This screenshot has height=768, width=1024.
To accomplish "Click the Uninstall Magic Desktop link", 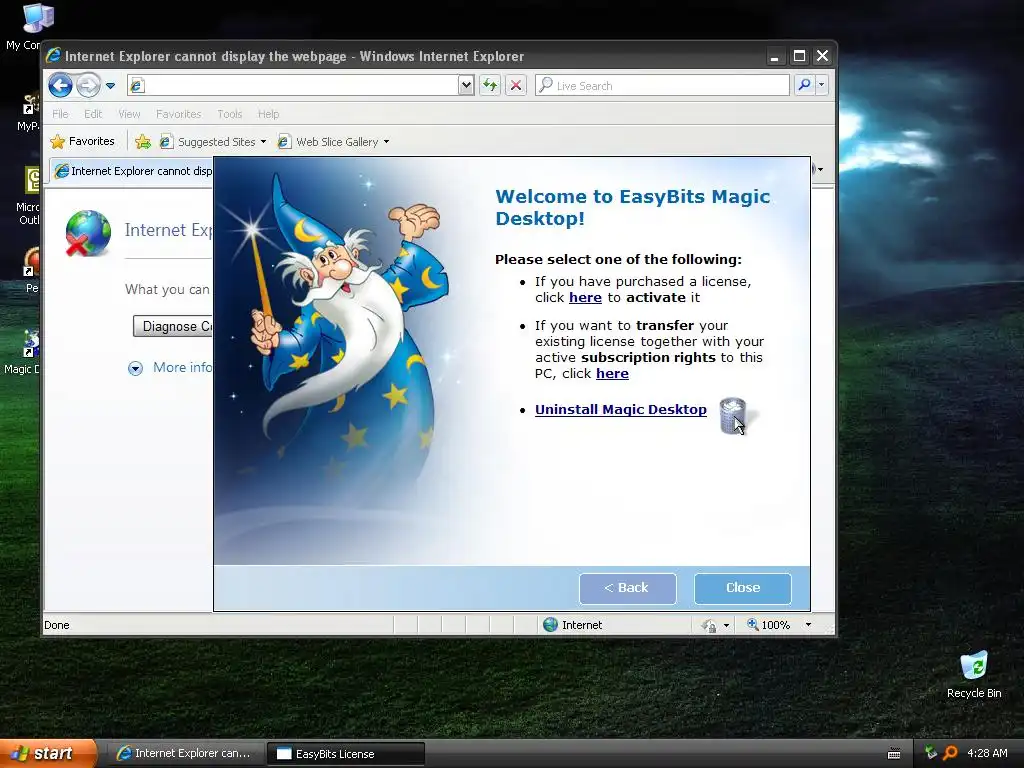I will [x=620, y=409].
